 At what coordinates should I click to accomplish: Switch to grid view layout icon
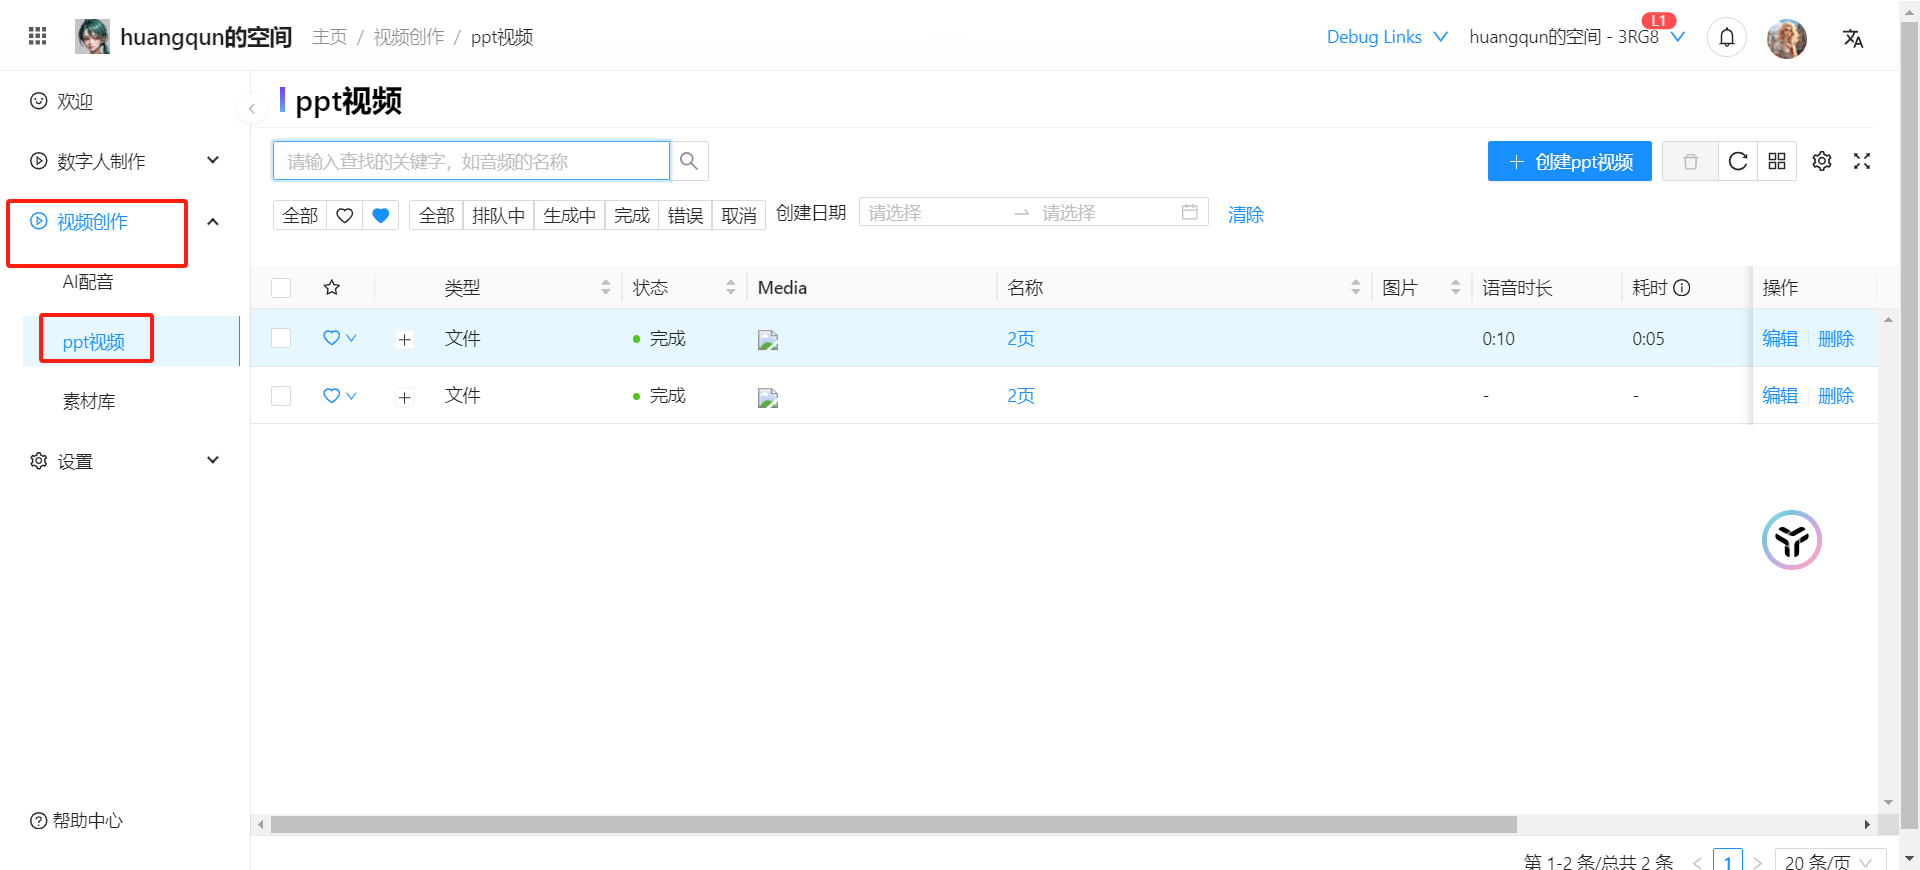pyautogui.click(x=1777, y=161)
